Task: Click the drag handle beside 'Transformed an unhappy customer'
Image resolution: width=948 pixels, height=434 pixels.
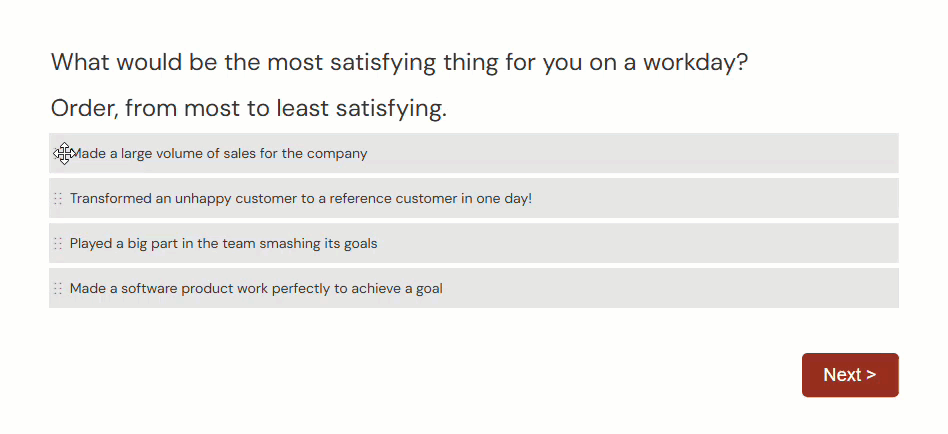Action: click(x=58, y=199)
